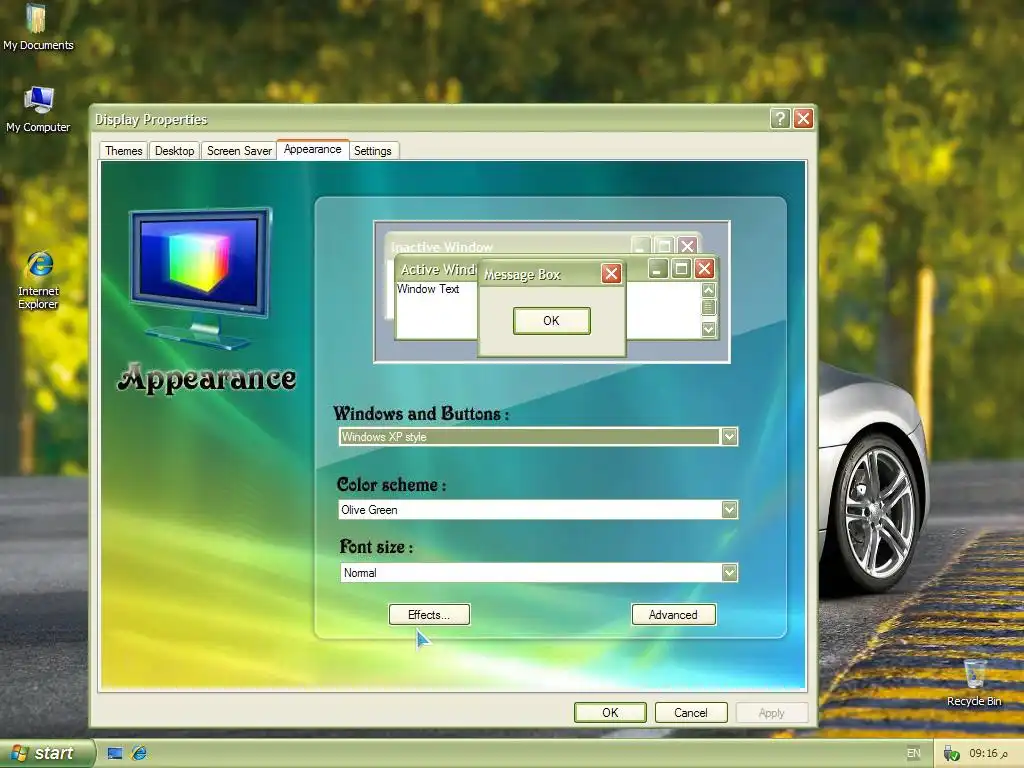
Task: Open the My Documents desktop icon
Action: point(38,27)
